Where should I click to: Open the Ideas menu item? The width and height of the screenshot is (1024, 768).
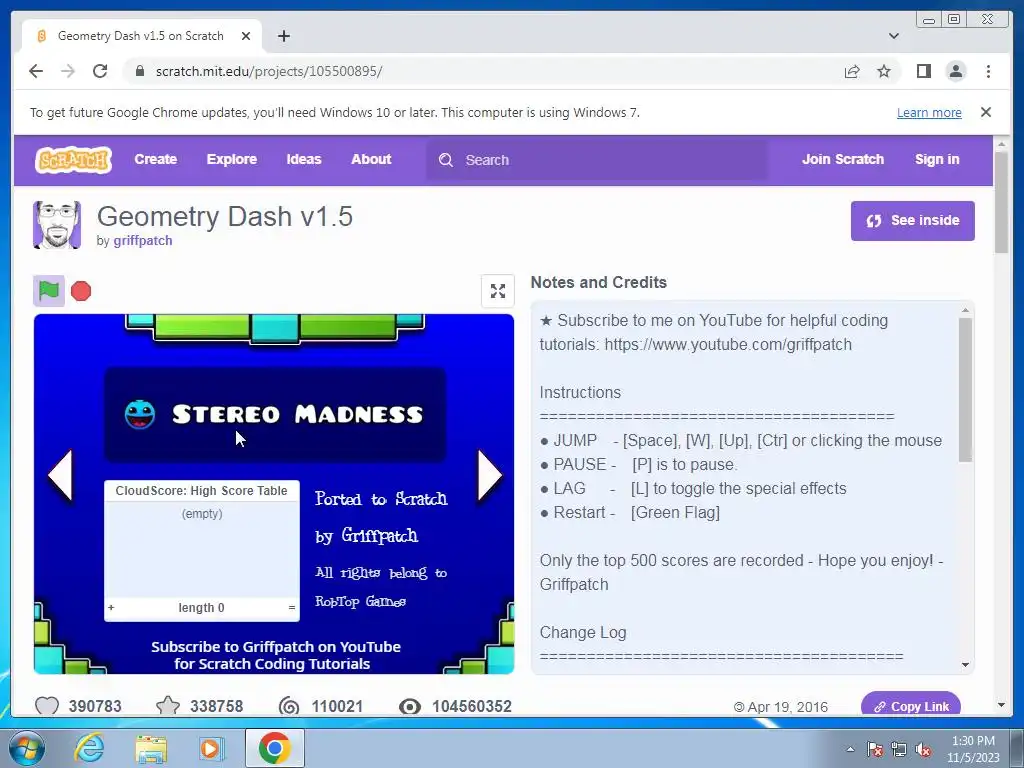(x=304, y=159)
